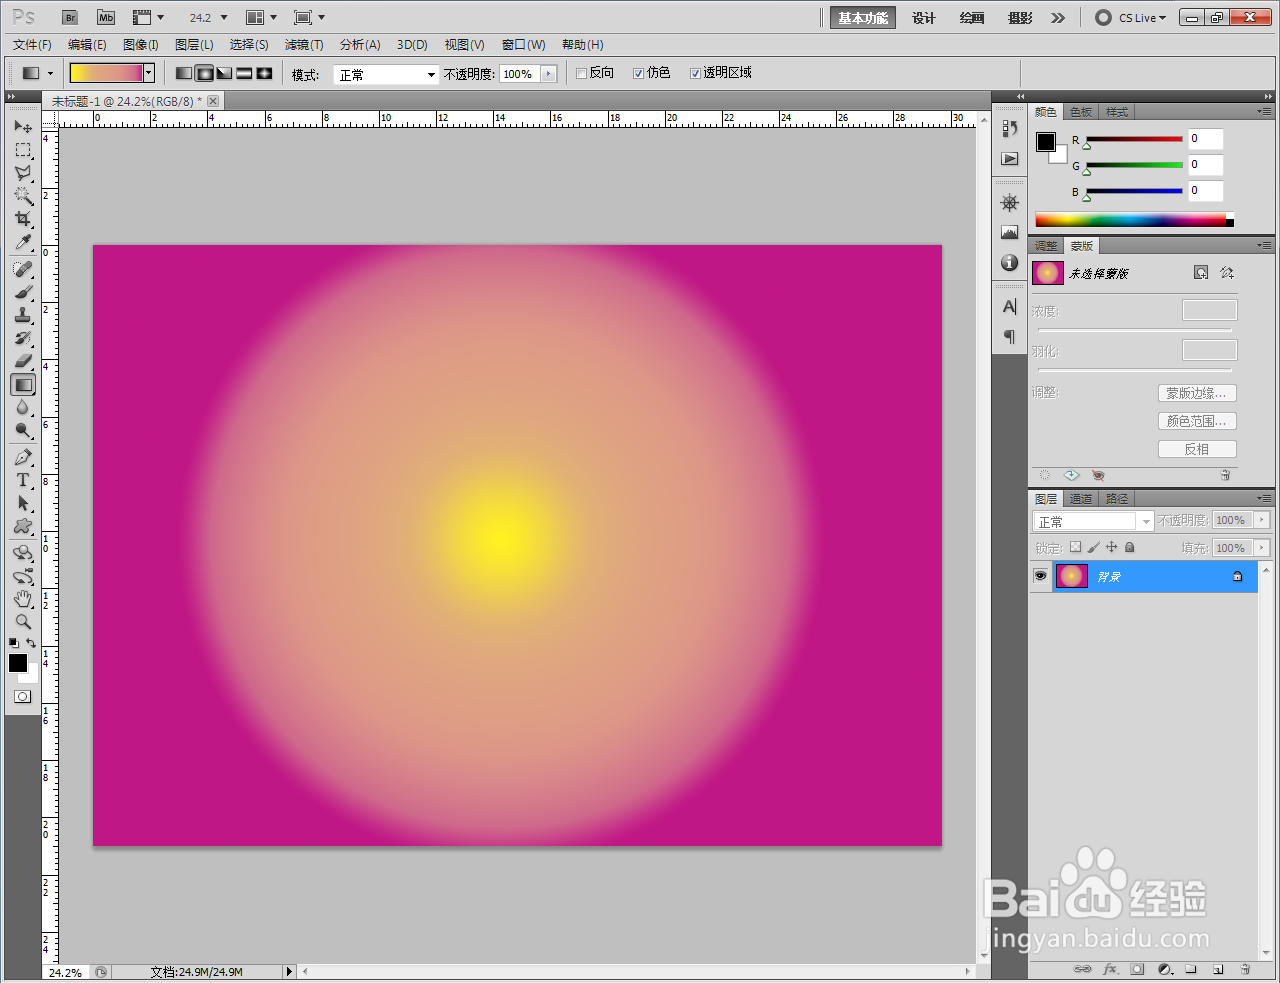Select the Rectangular Marquee tool
Viewport: 1280px width, 983px height.
coord(23,150)
